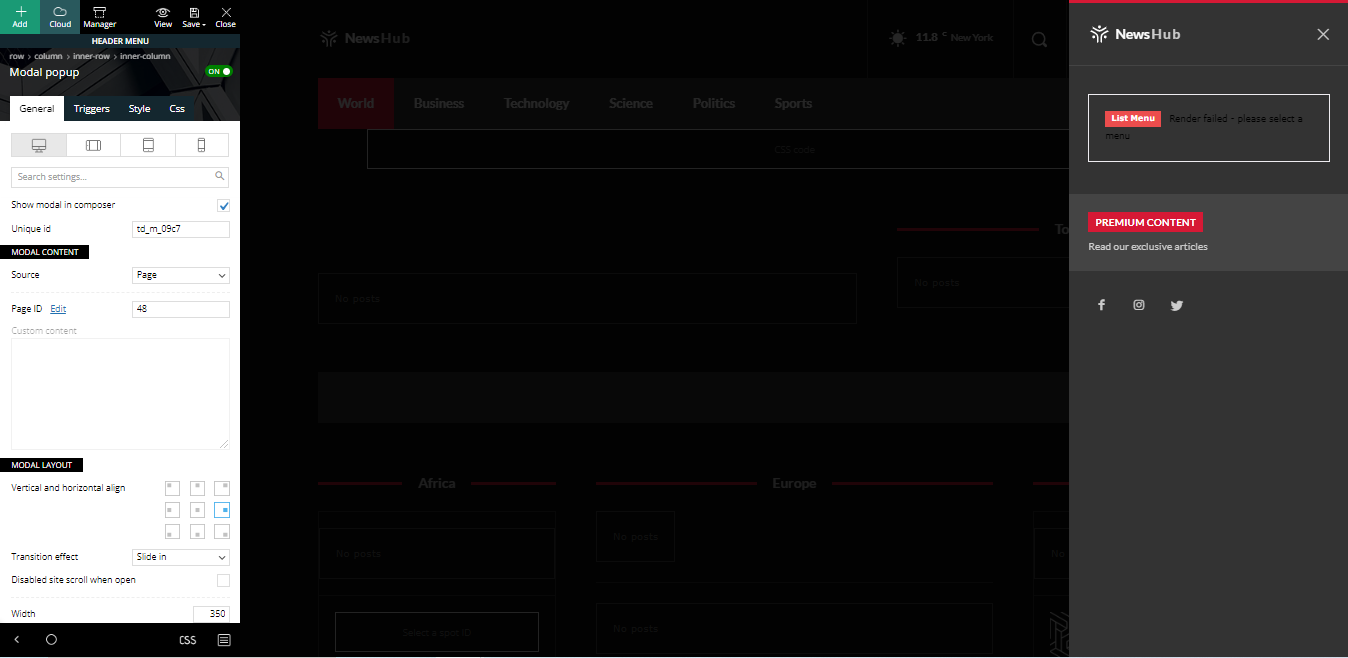The height and width of the screenshot is (658, 1348).
Task: Click the Business menu item
Action: pos(439,103)
